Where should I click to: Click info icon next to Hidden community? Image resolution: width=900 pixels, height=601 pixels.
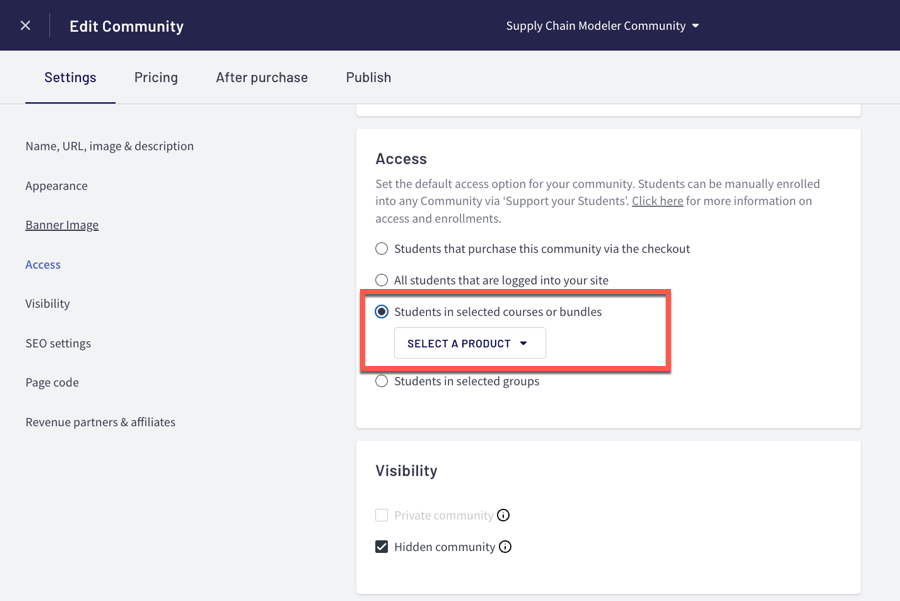505,547
